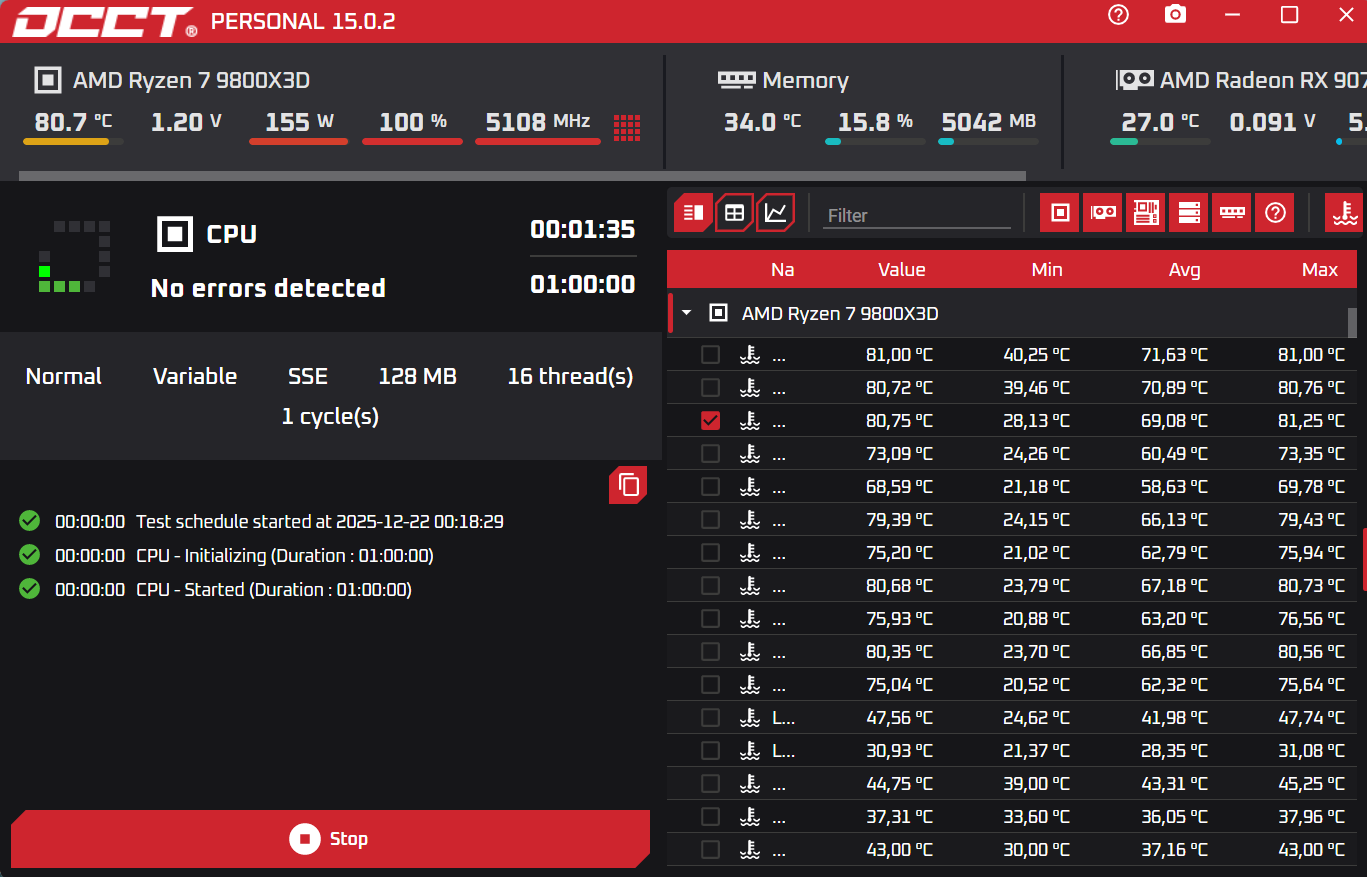Screen dimensions: 1367x877
Task: Switch sensors to graph view icon
Action: click(x=775, y=212)
